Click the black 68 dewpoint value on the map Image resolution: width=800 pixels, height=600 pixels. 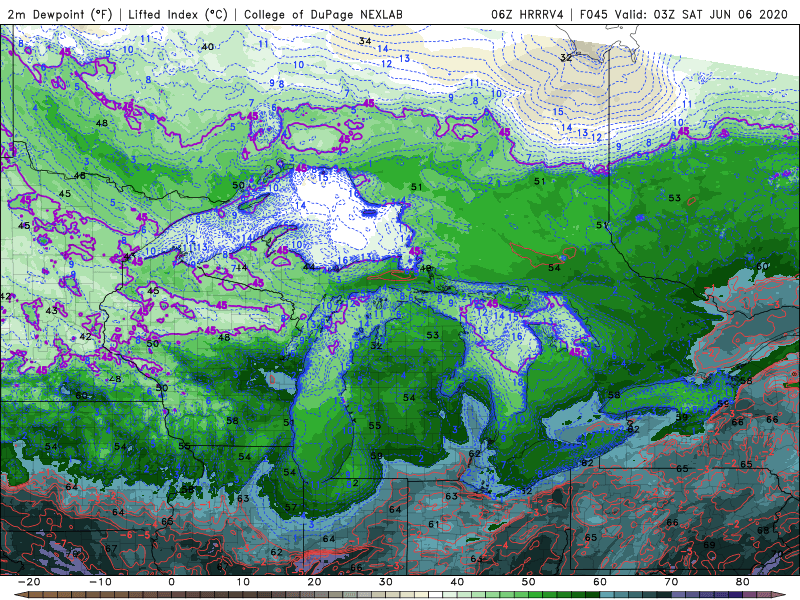tap(763, 531)
